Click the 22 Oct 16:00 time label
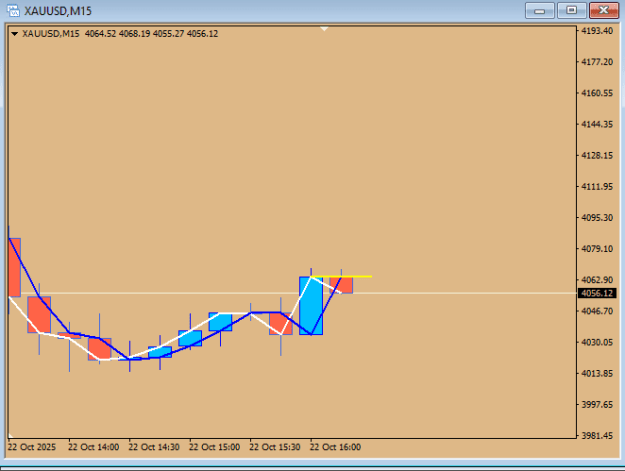This screenshot has width=625, height=471. click(x=335, y=447)
